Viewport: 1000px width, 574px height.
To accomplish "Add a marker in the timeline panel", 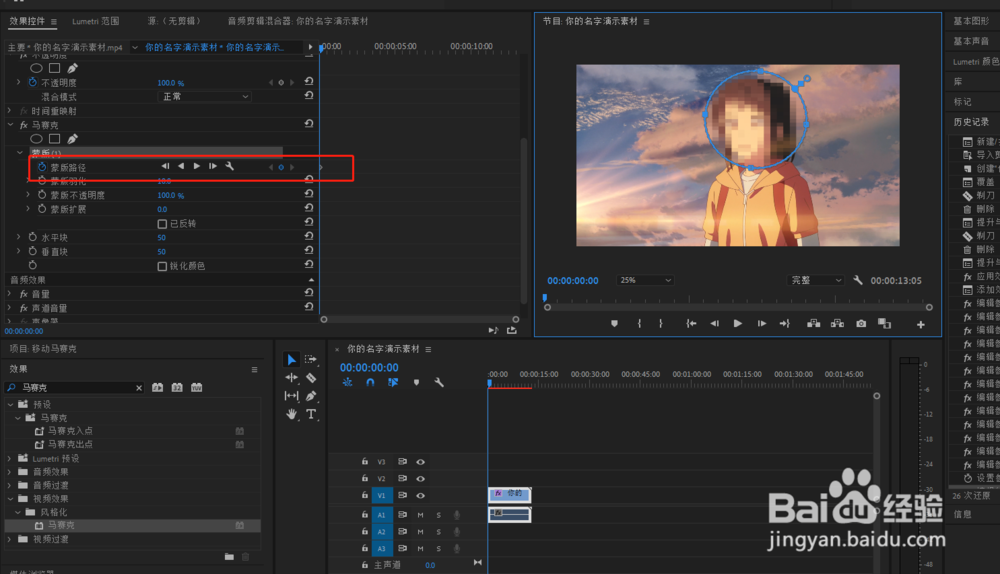I will [416, 383].
